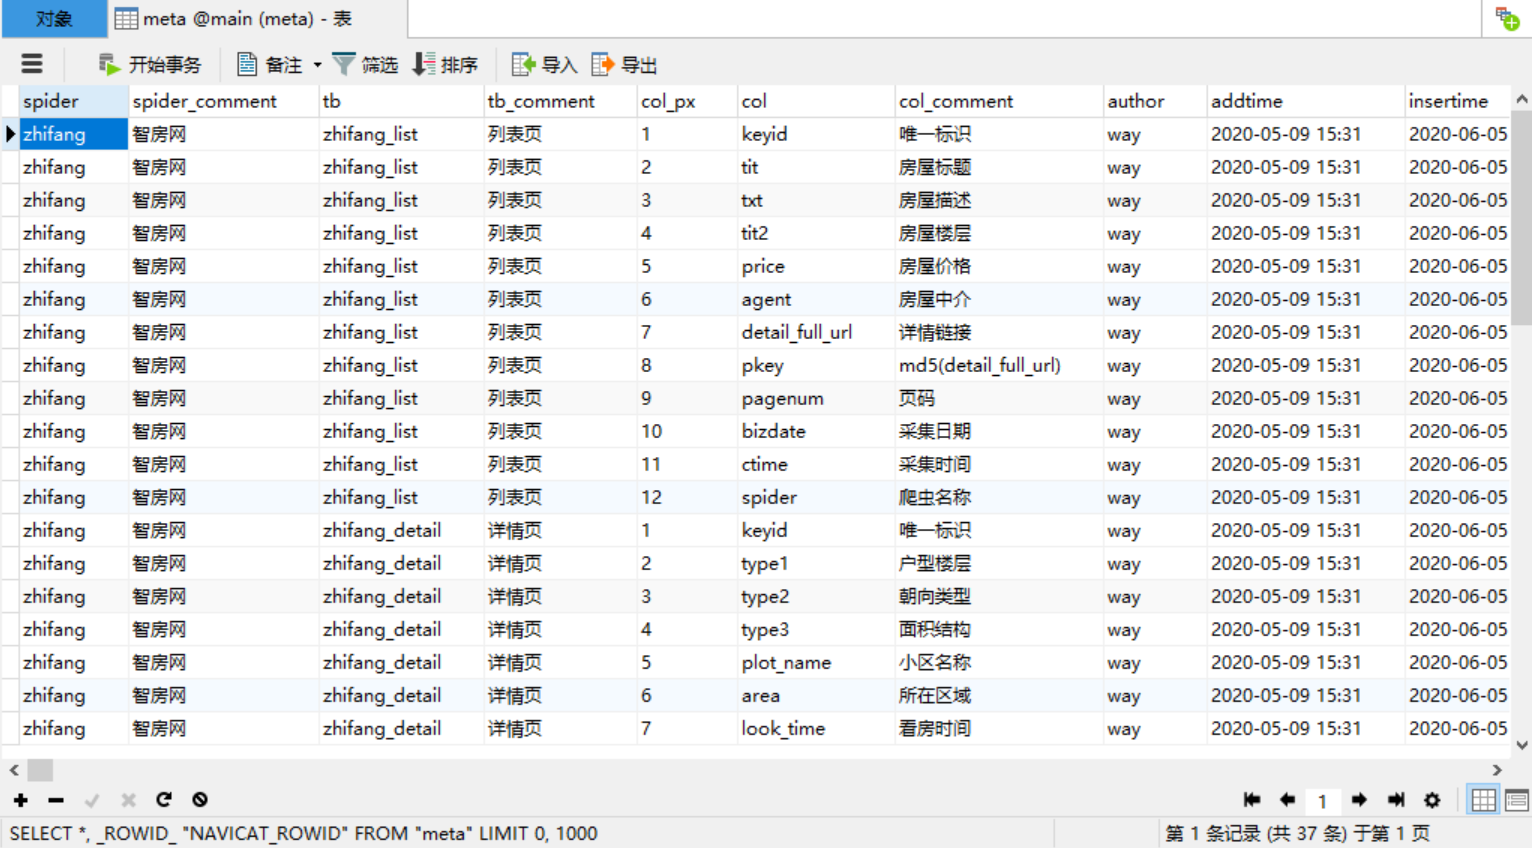Switch to the 对象 tab

(x=54, y=19)
